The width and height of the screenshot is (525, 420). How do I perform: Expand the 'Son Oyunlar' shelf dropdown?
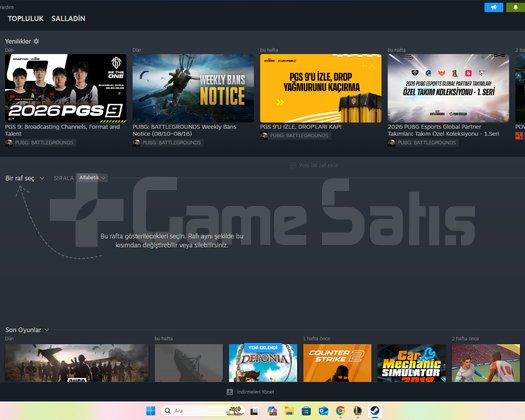click(x=27, y=330)
